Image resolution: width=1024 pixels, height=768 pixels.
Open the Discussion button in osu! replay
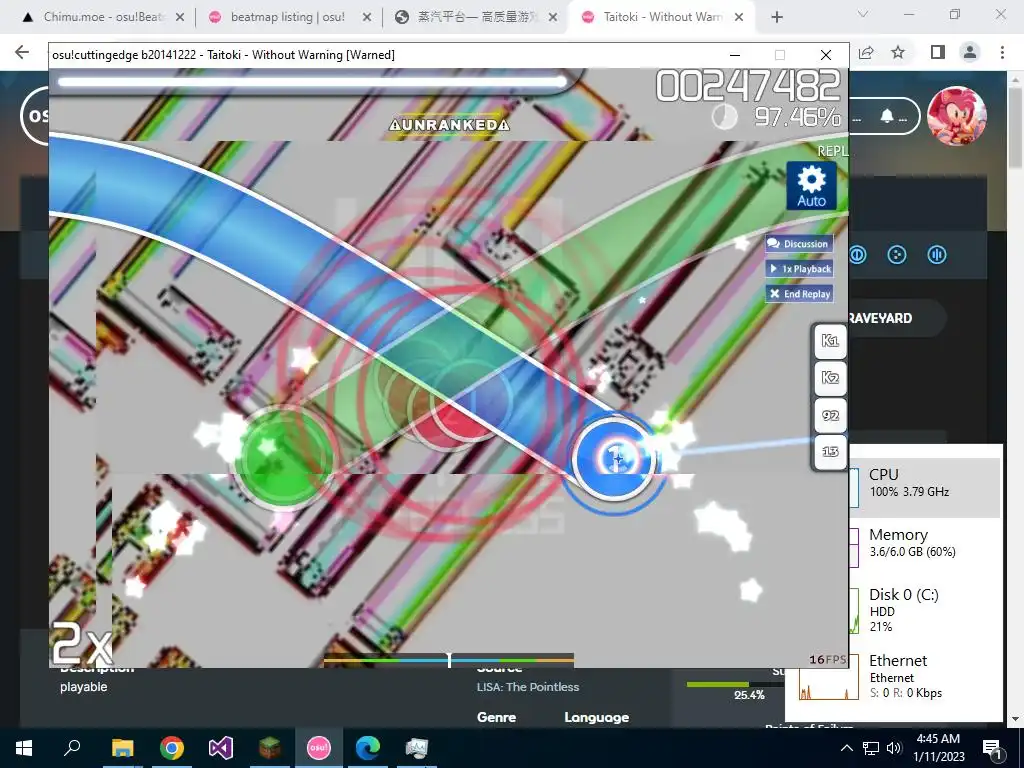799,244
